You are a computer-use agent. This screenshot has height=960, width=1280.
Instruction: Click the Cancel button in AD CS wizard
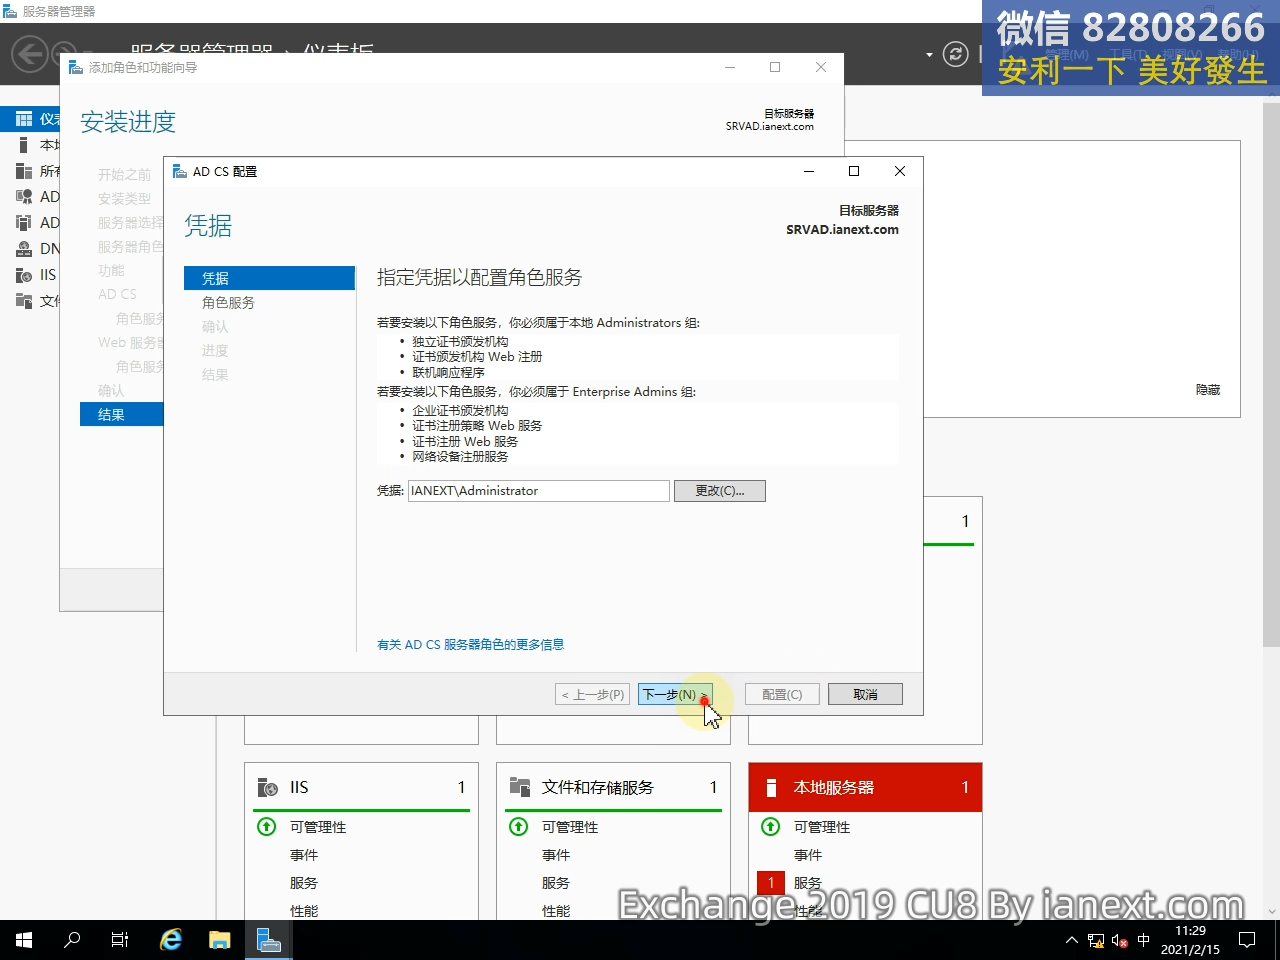(865, 694)
